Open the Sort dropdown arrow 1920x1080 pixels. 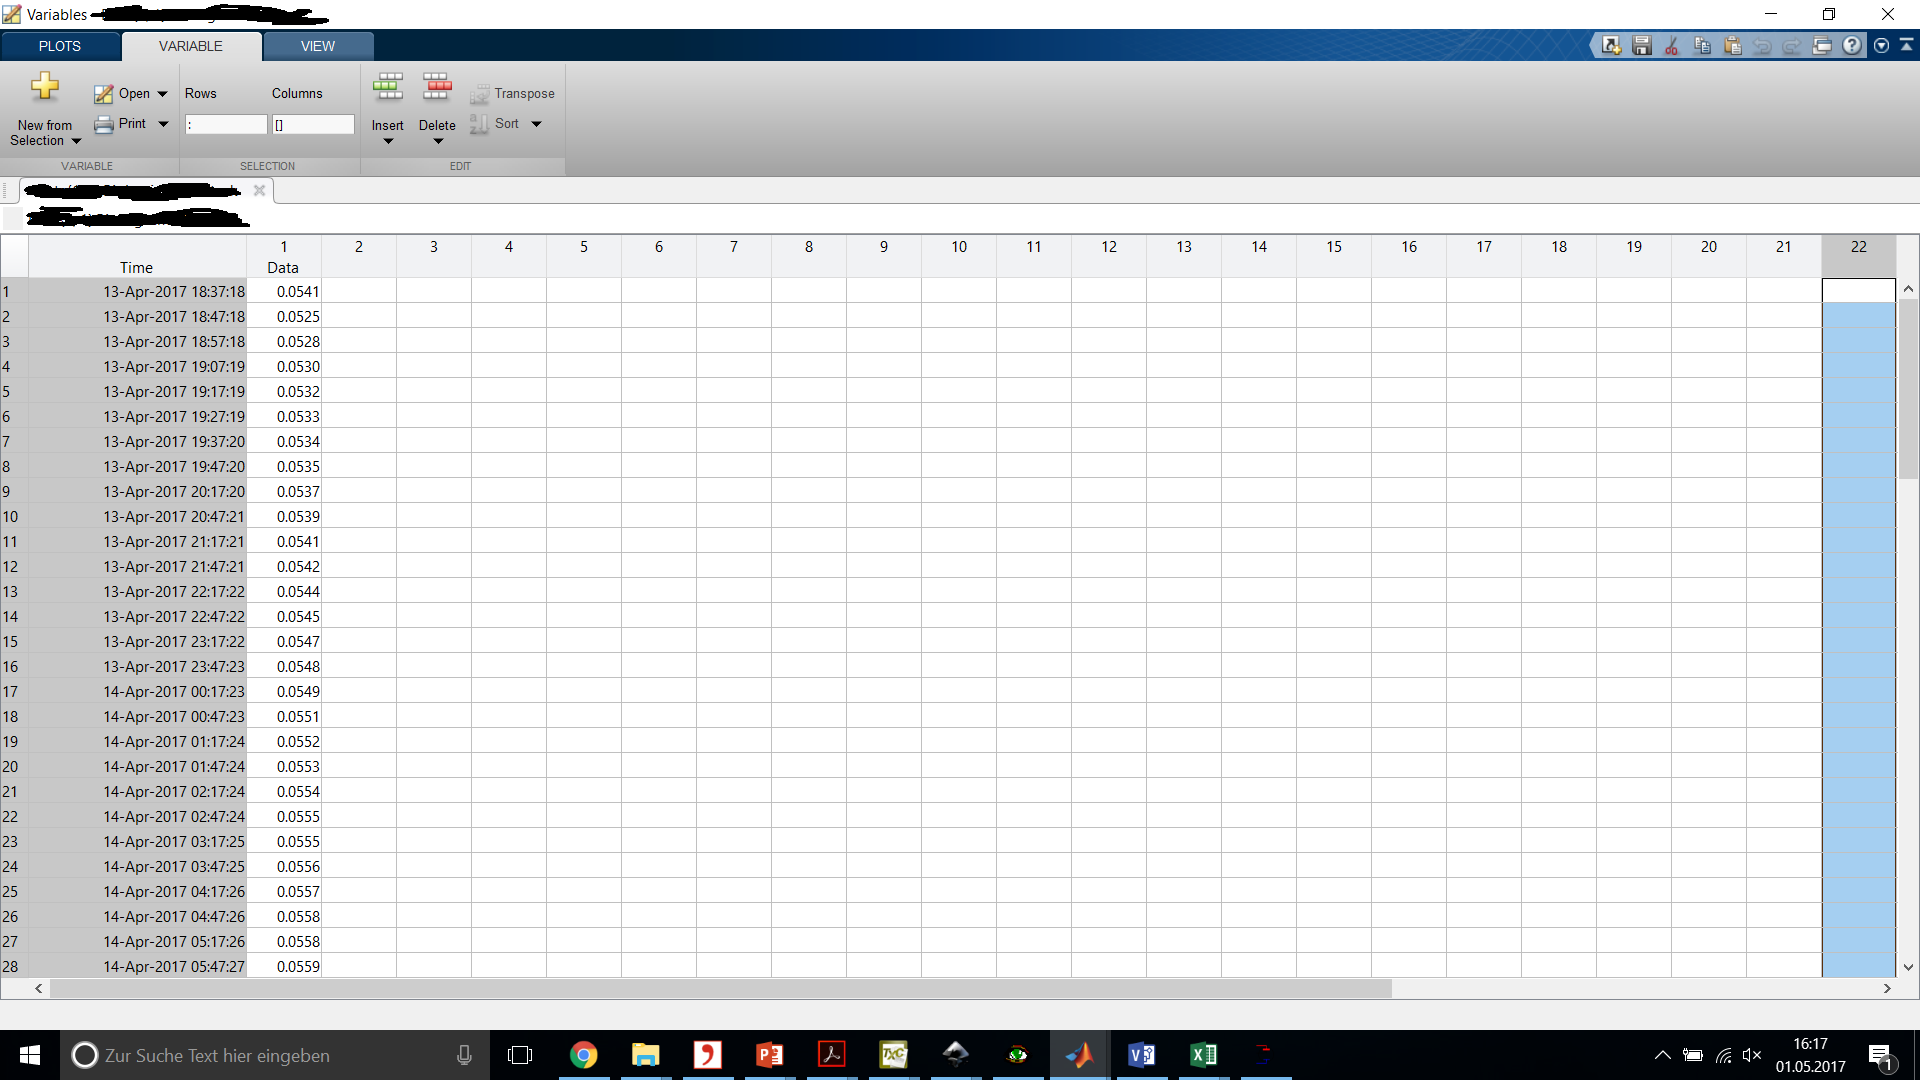(x=536, y=124)
